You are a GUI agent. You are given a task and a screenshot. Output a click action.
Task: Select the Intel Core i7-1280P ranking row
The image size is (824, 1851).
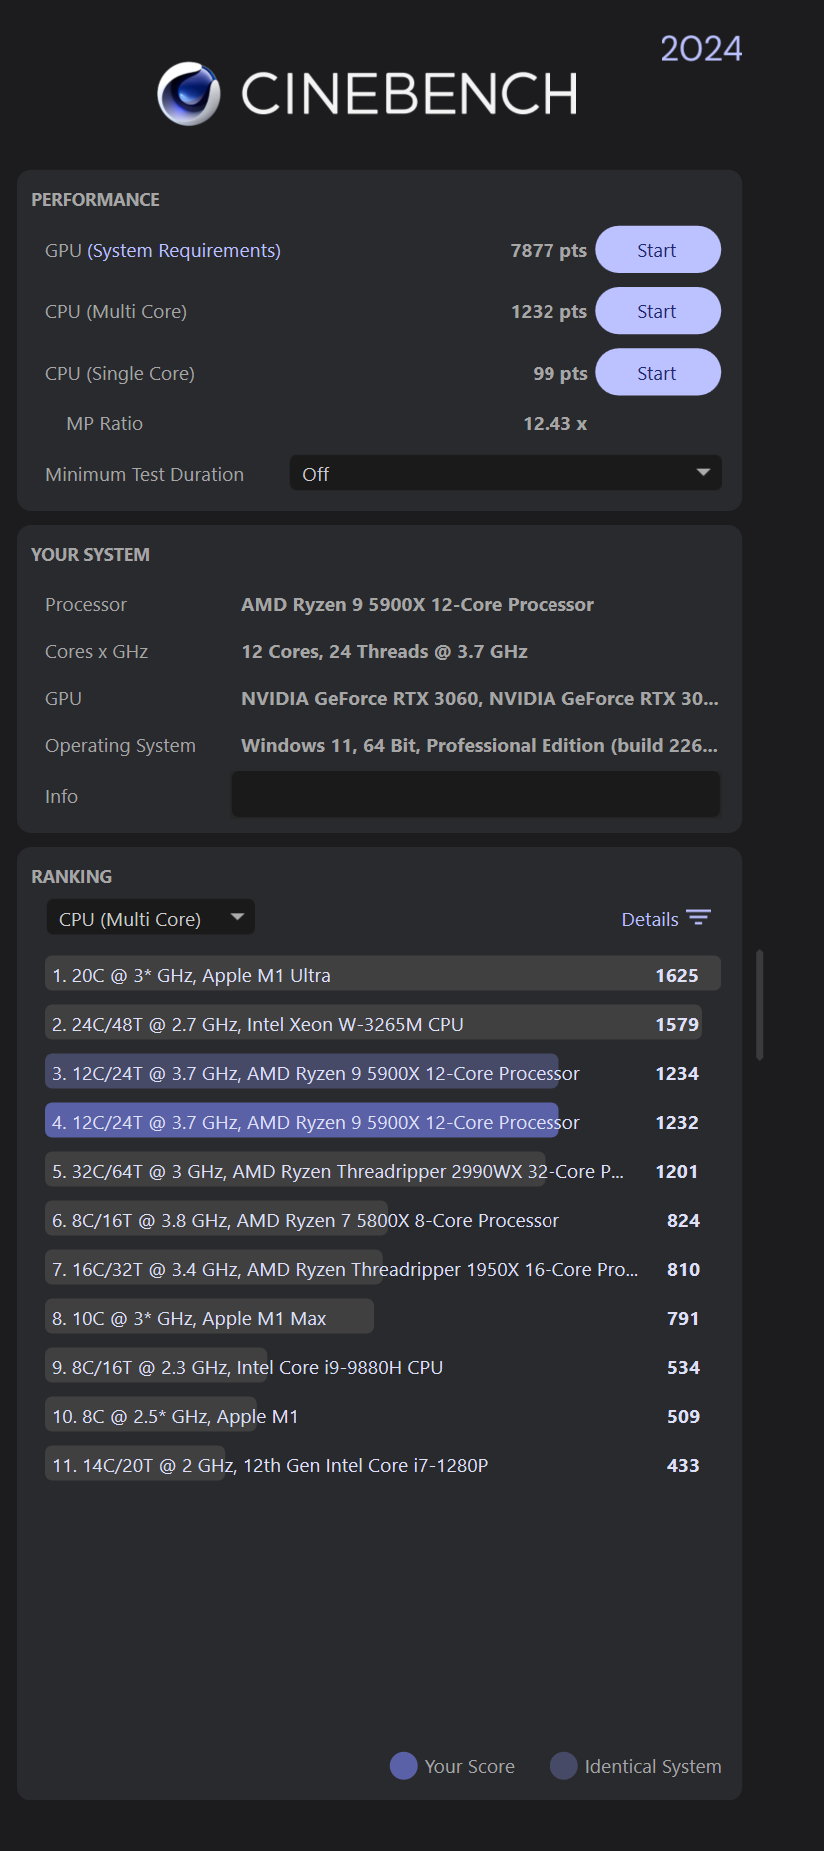click(x=383, y=1465)
